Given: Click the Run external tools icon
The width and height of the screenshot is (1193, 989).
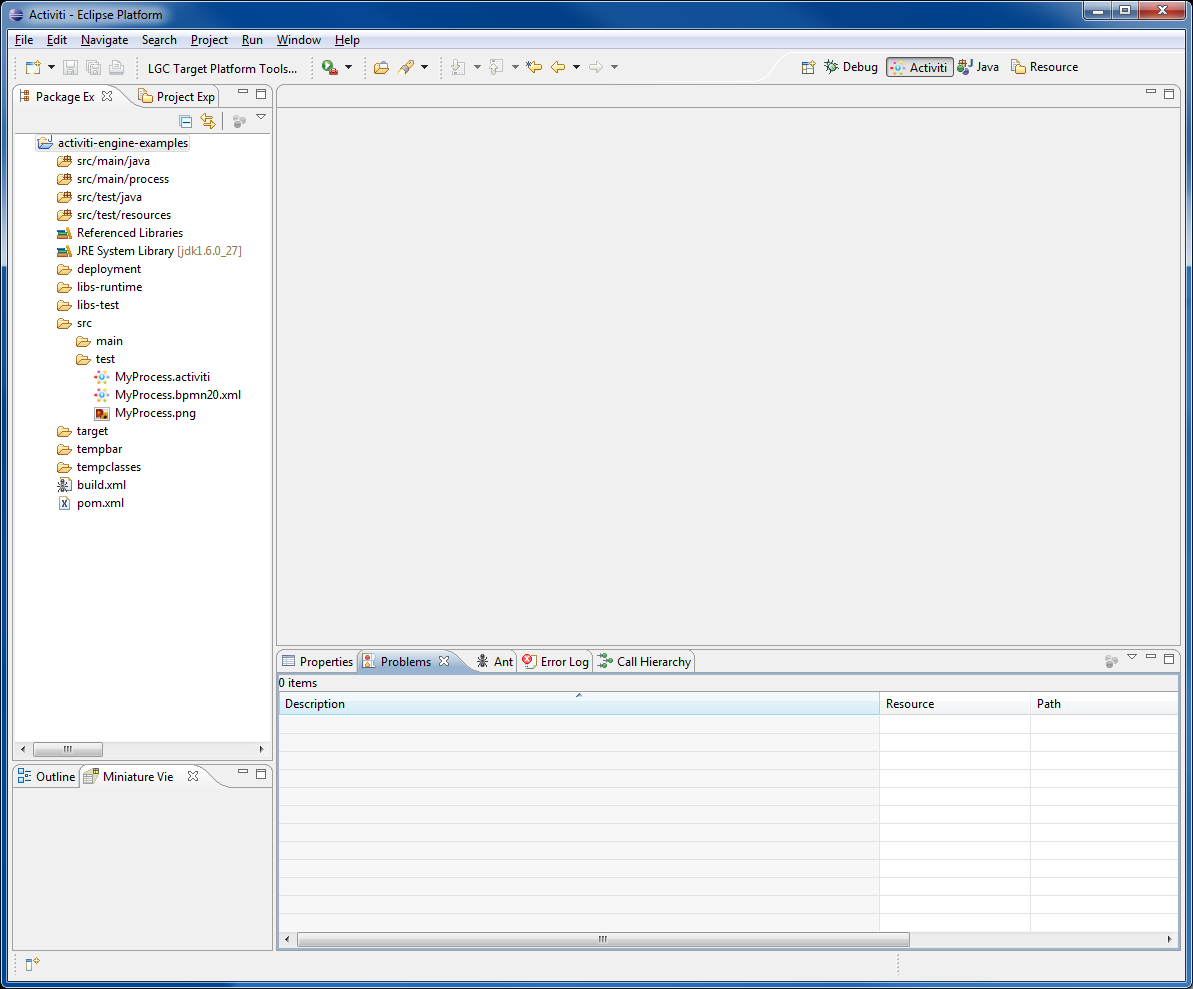Looking at the screenshot, I should coord(329,67).
